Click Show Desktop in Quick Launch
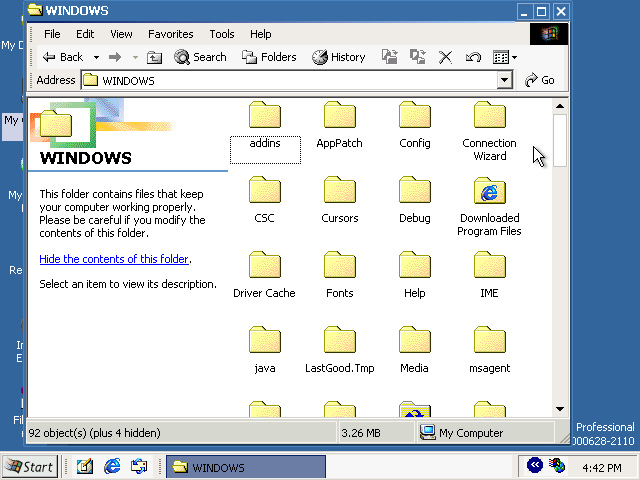The width and height of the screenshot is (640, 480). point(85,467)
